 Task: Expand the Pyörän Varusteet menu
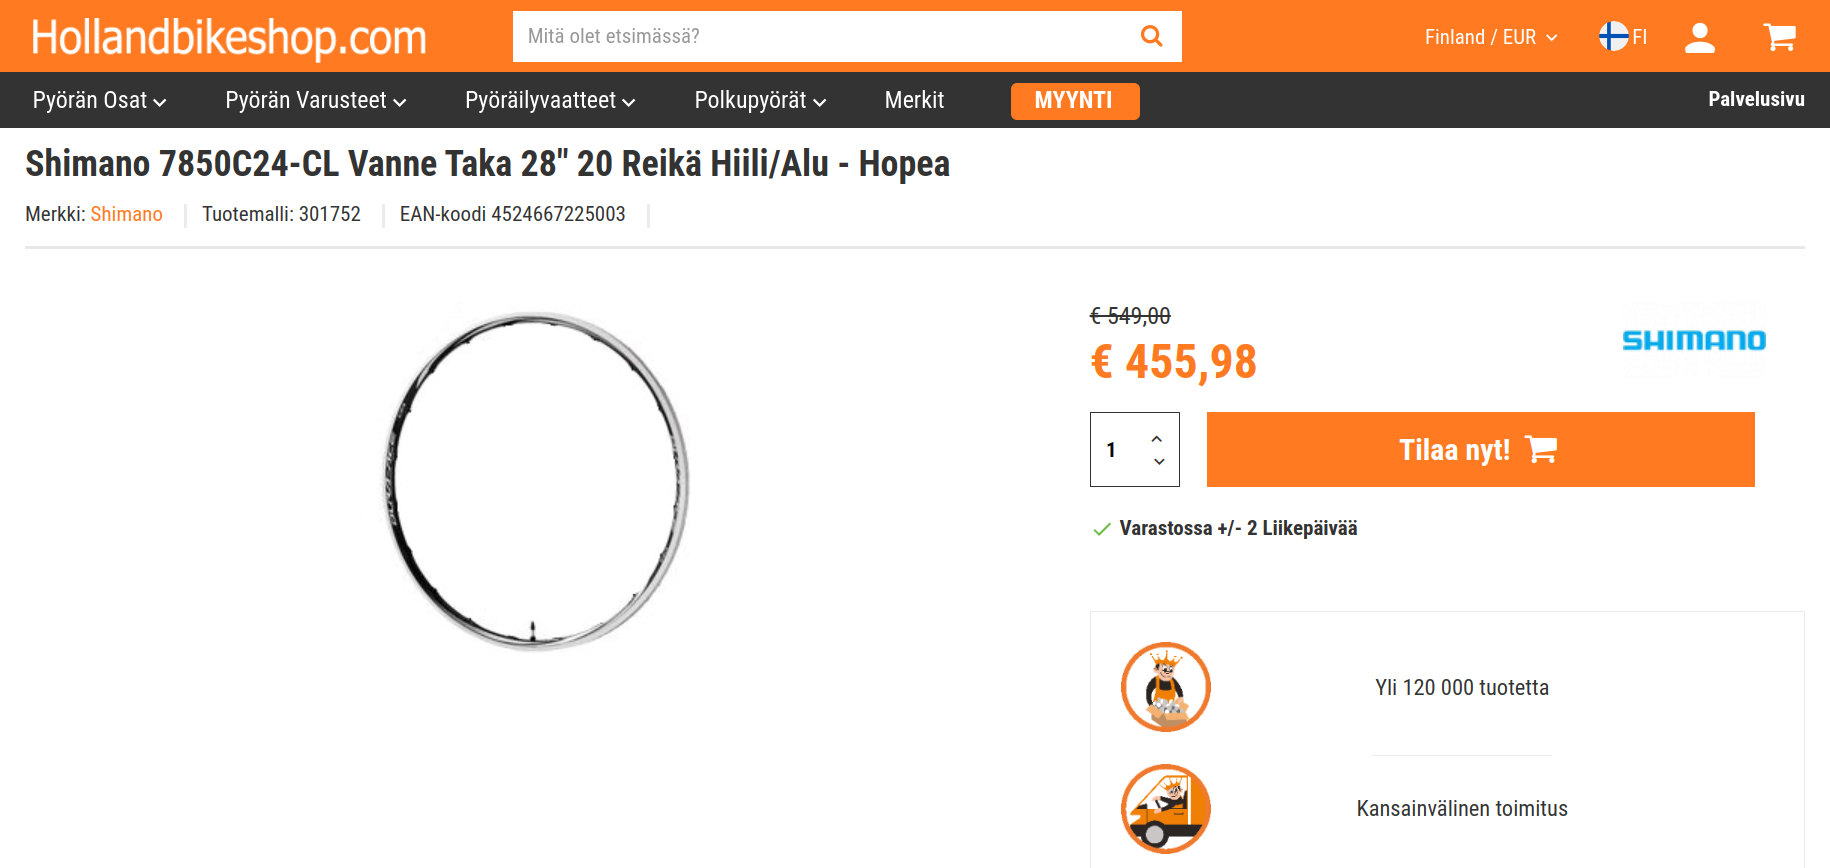coord(316,100)
